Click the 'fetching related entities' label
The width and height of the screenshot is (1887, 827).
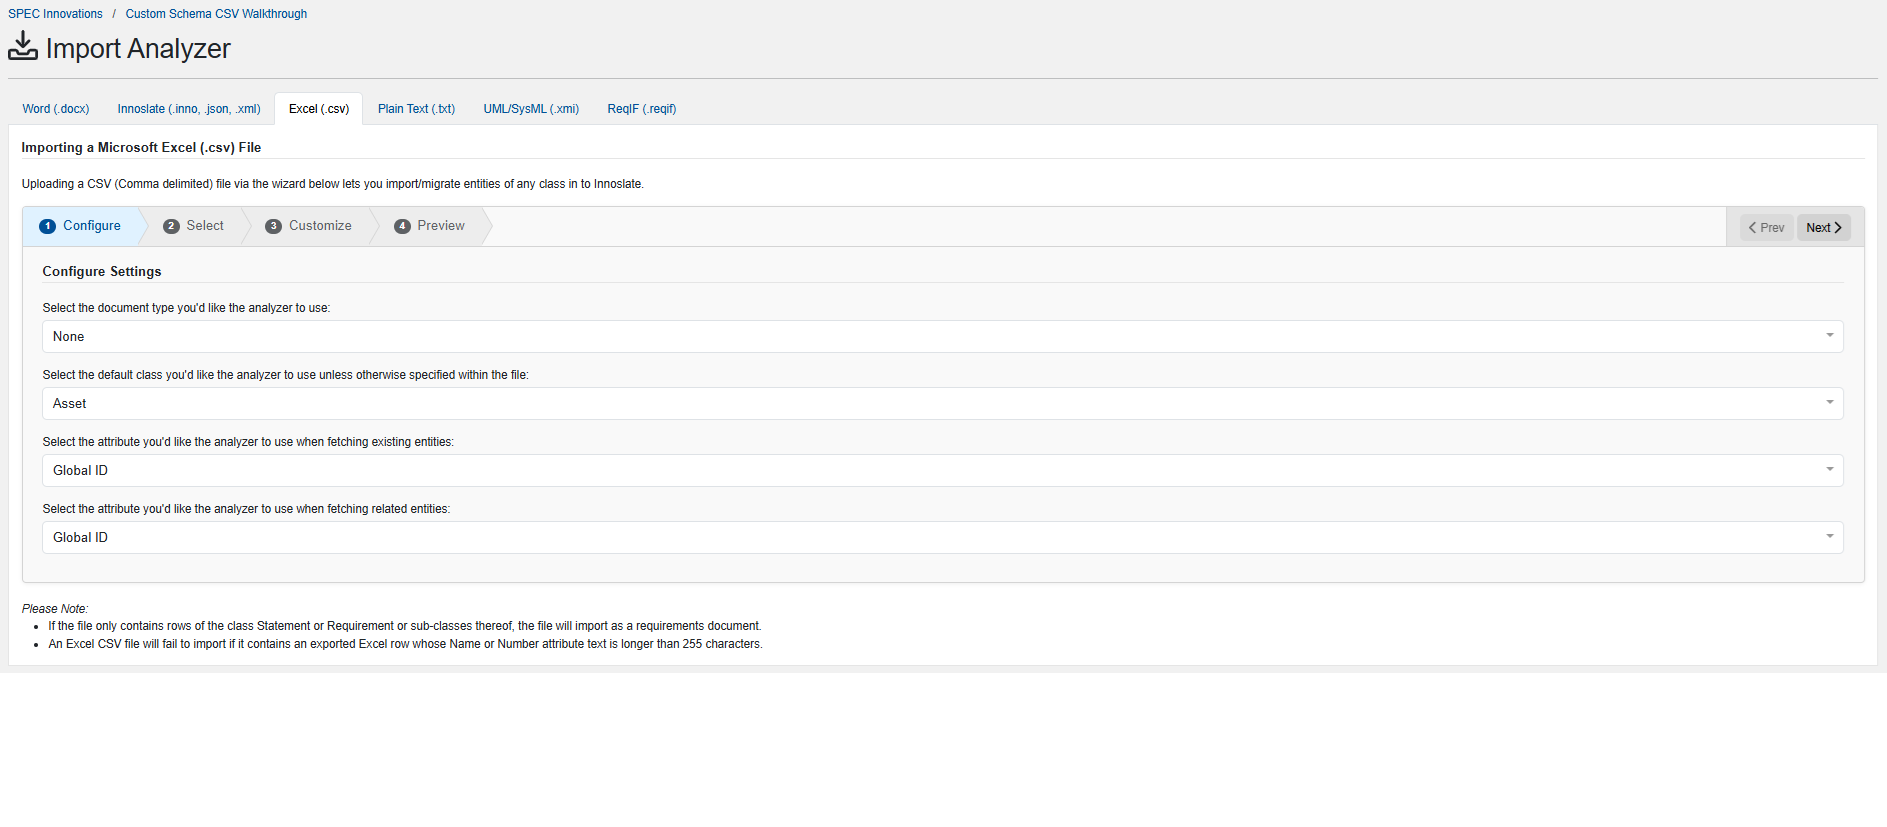point(246,509)
